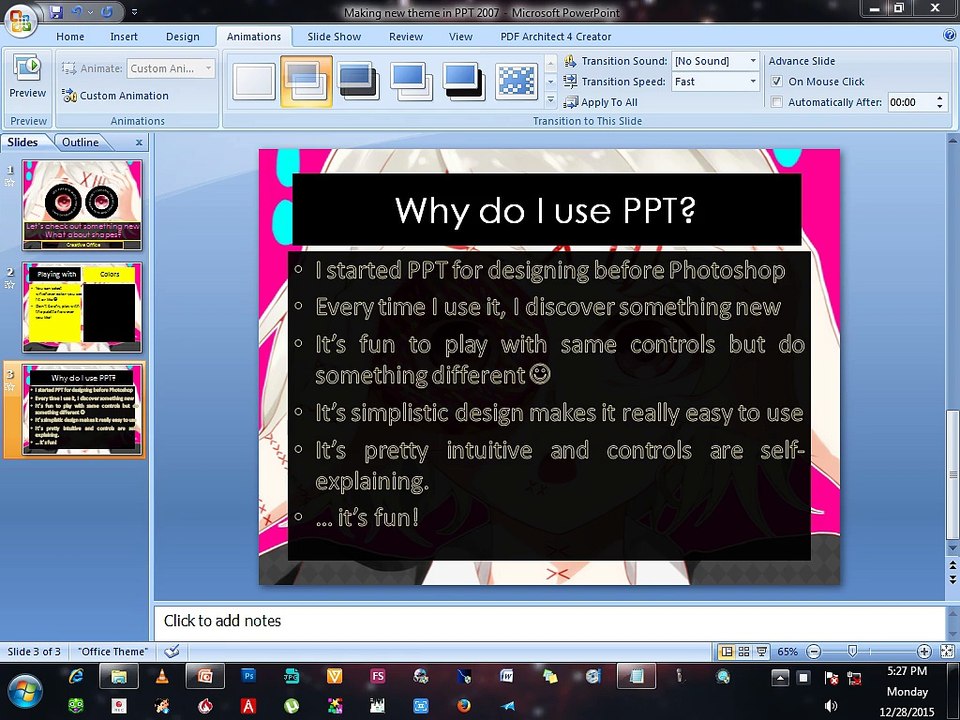Click the taskbar clock 5:27 PM
960x720 pixels.
point(907,672)
